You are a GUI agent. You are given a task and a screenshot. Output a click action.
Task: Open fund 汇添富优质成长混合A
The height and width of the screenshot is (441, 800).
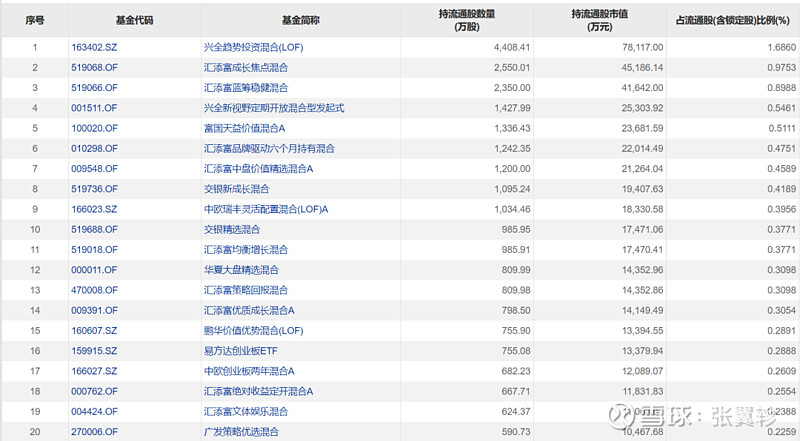[x=249, y=310]
